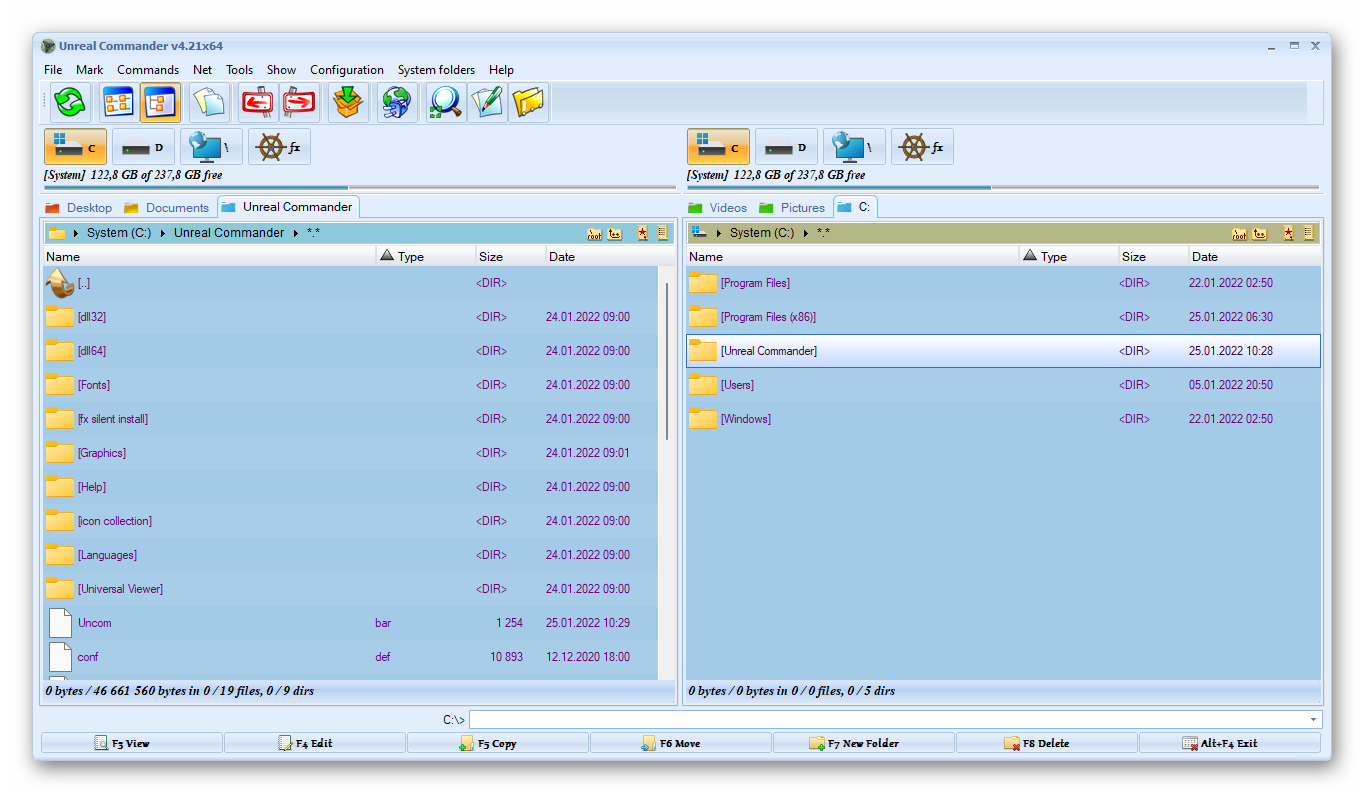Click the F3 View button
Viewport: 1364px width, 793px height.
coord(131,743)
